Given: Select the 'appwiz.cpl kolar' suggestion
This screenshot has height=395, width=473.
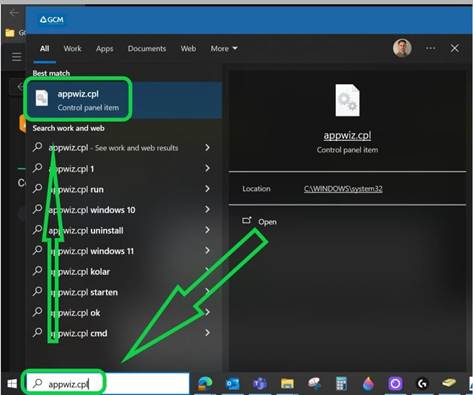Looking at the screenshot, I should click(124, 272).
